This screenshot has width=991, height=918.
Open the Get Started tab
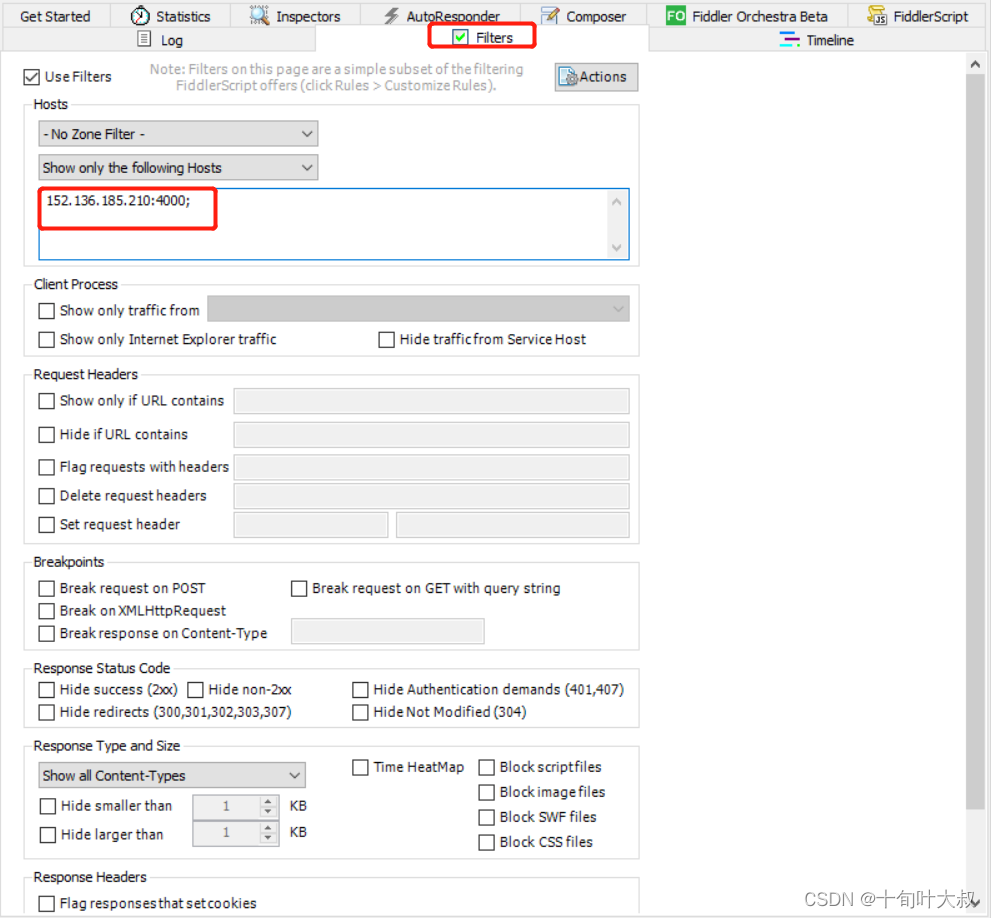point(56,16)
